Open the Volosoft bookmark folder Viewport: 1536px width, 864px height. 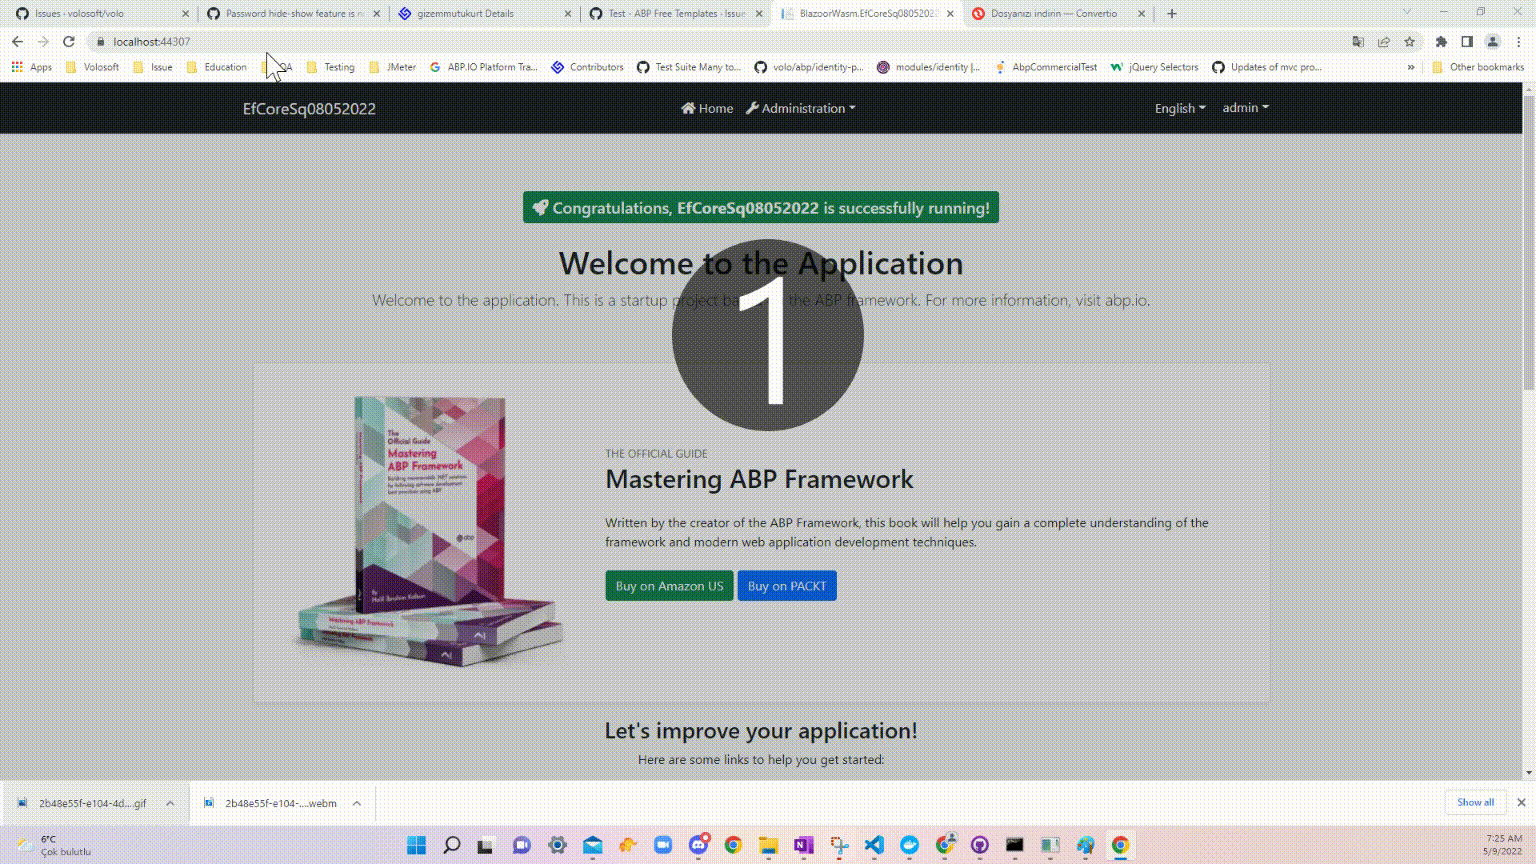click(x=92, y=67)
